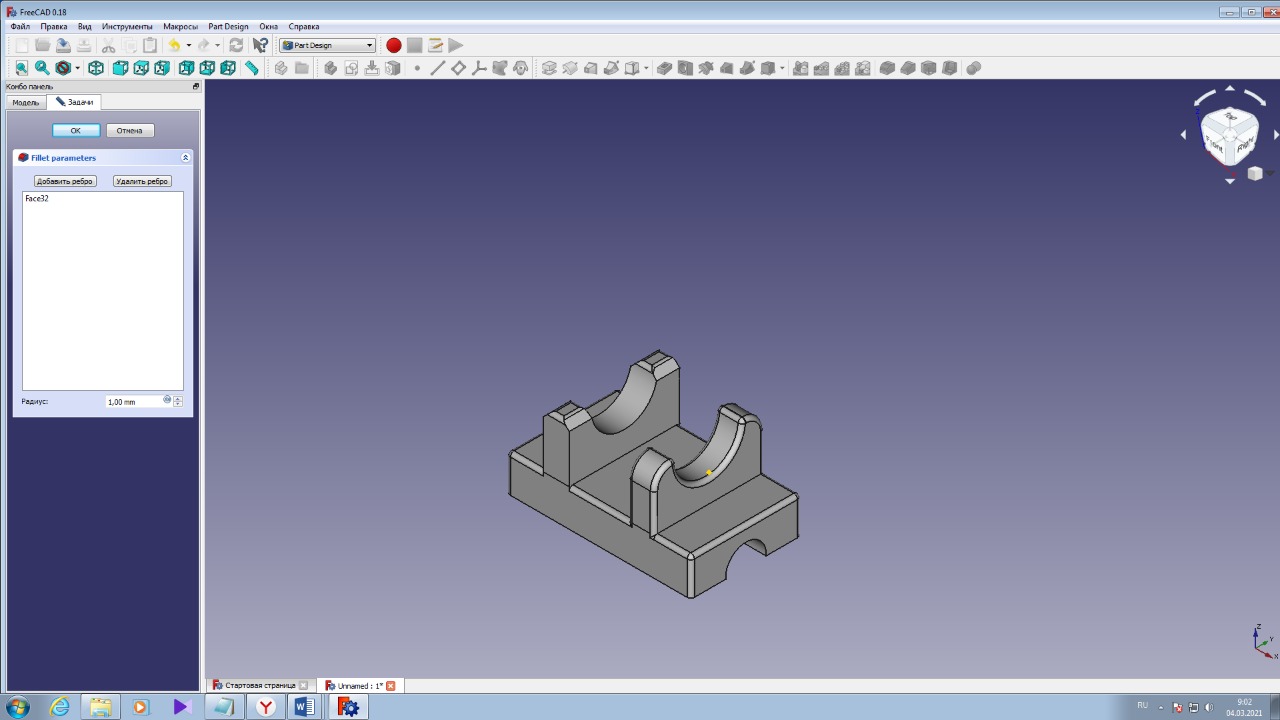Click the Polar pattern icon
Viewport: 1280px width, 720px height.
842,68
